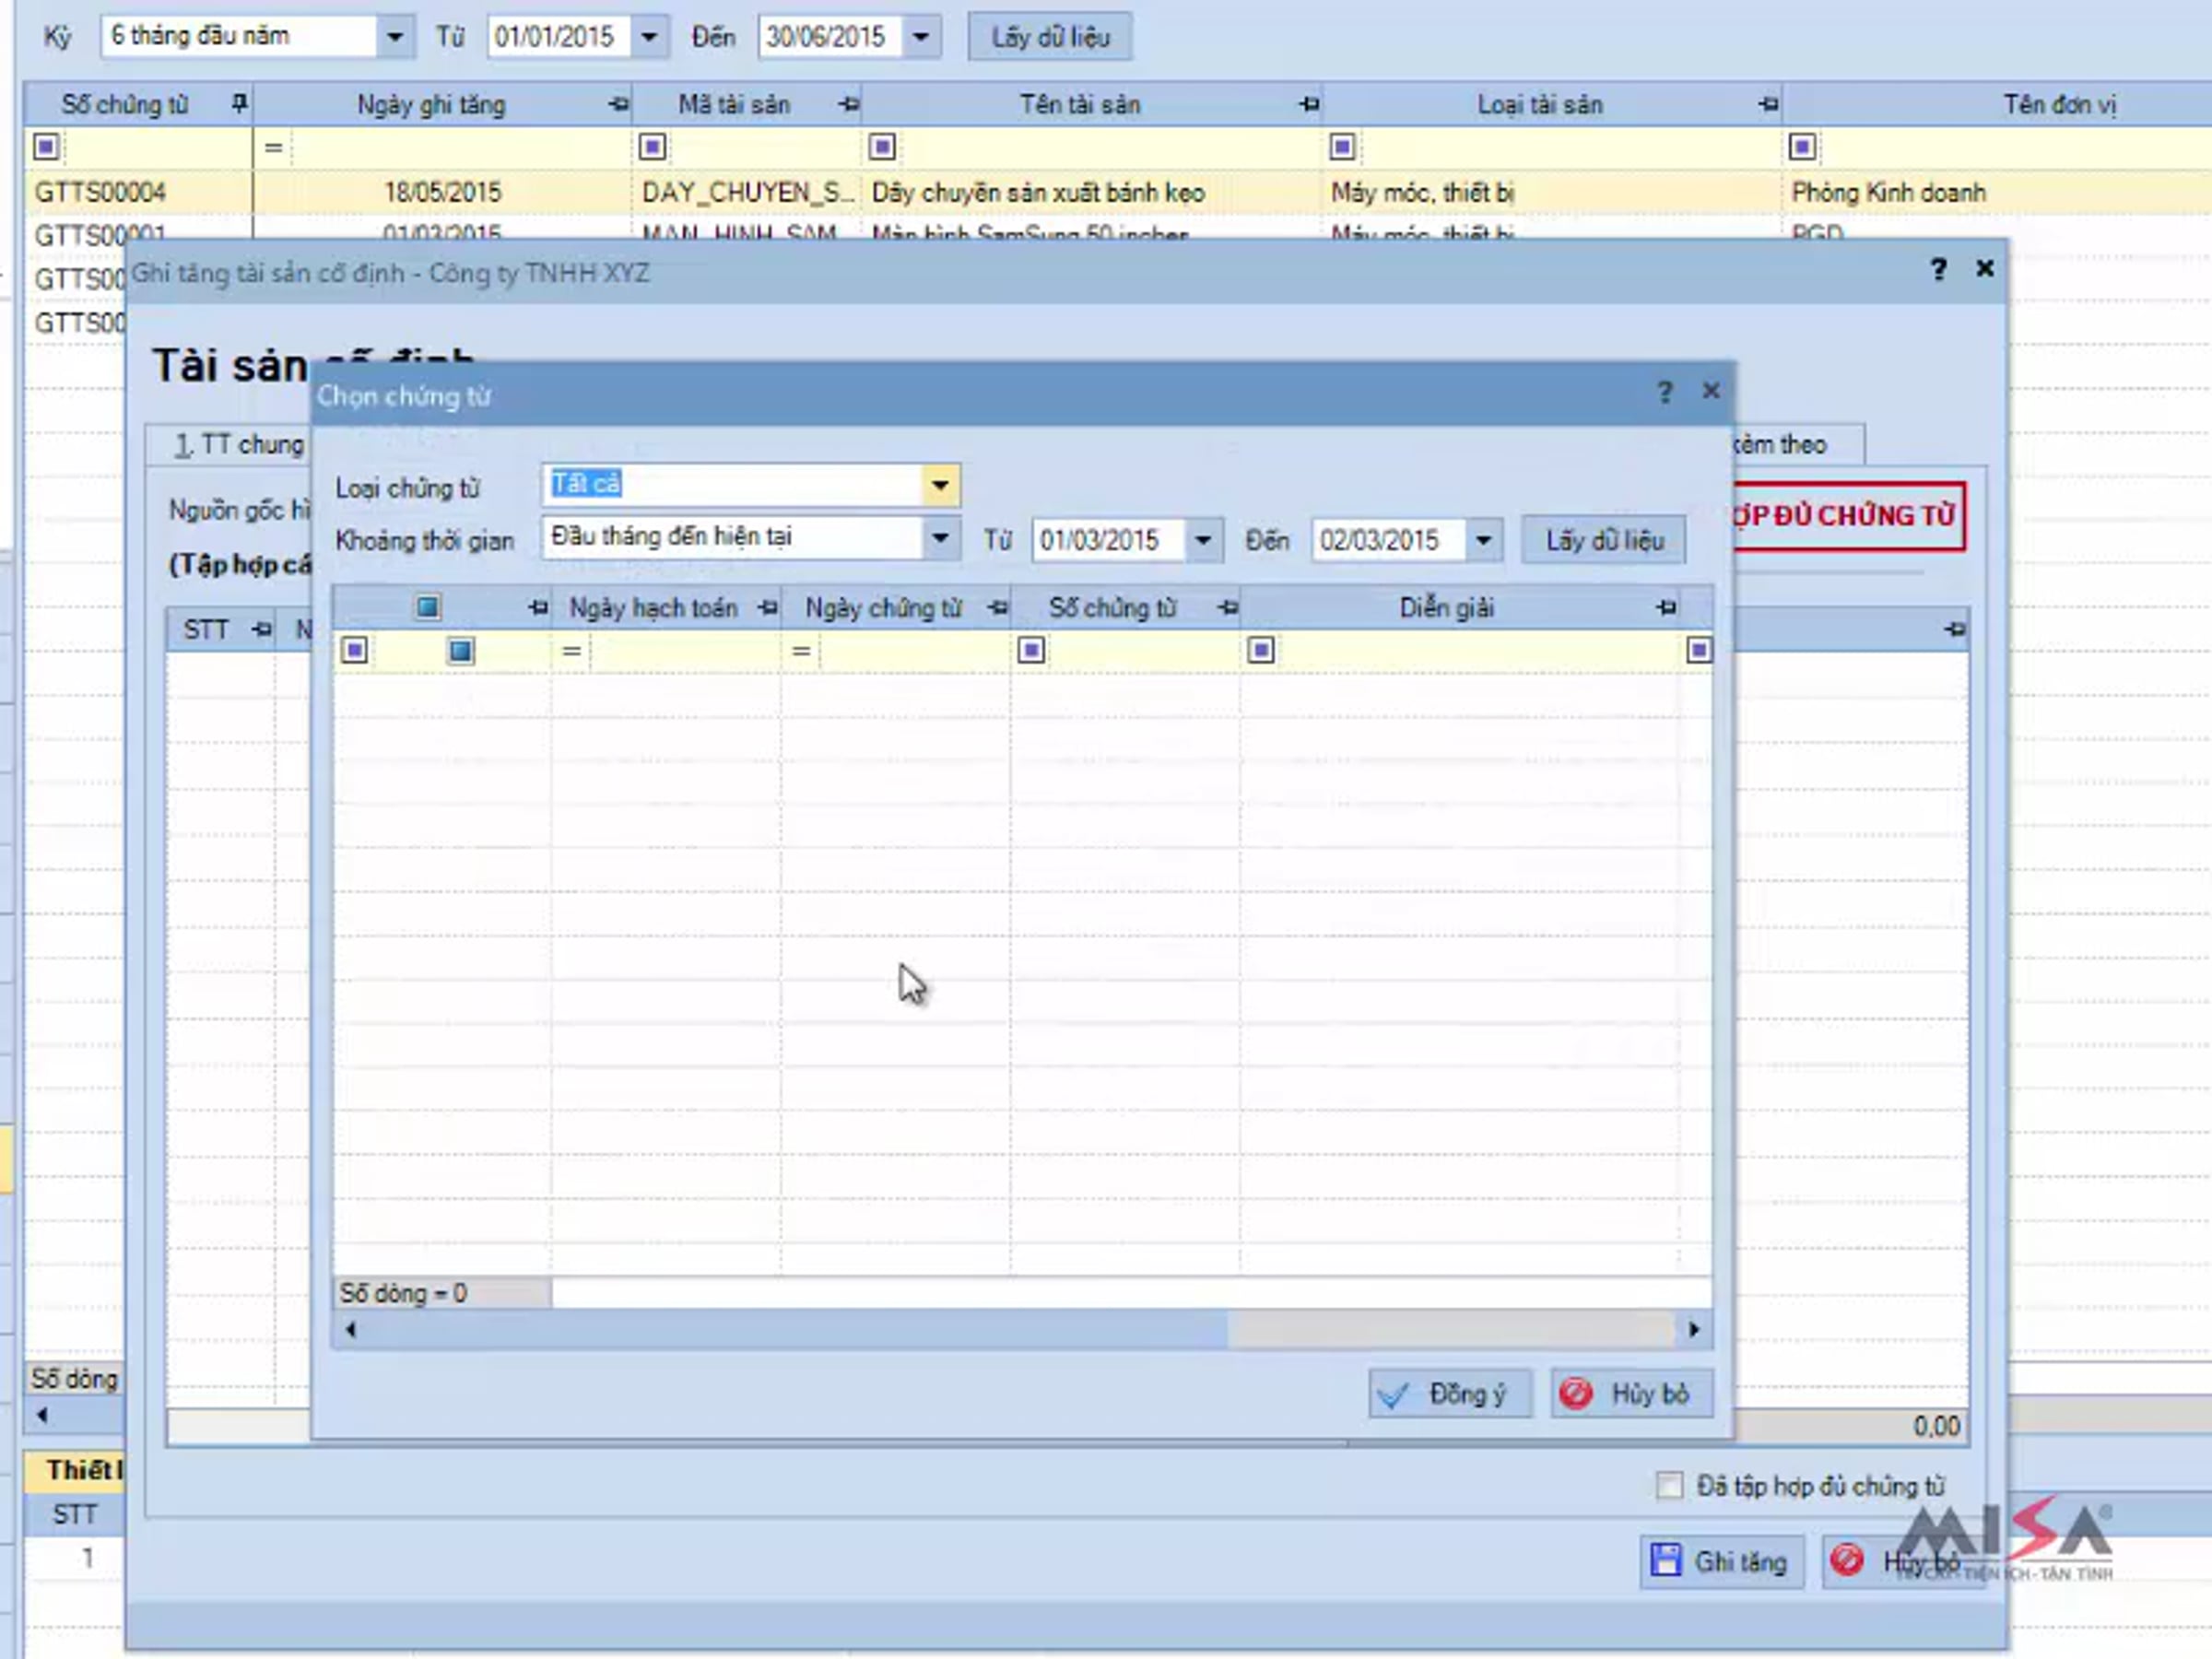Pin the Diễn giải column
Image resolution: width=2212 pixels, height=1659 pixels.
tap(1666, 607)
